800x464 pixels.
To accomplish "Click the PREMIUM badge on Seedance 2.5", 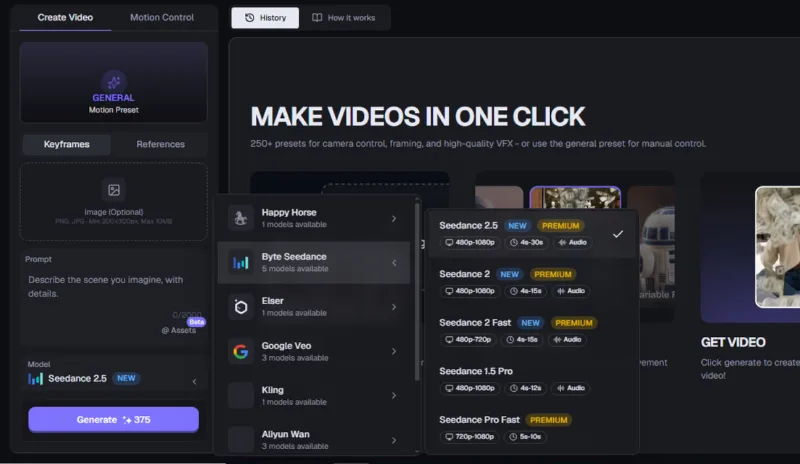I will pos(560,226).
